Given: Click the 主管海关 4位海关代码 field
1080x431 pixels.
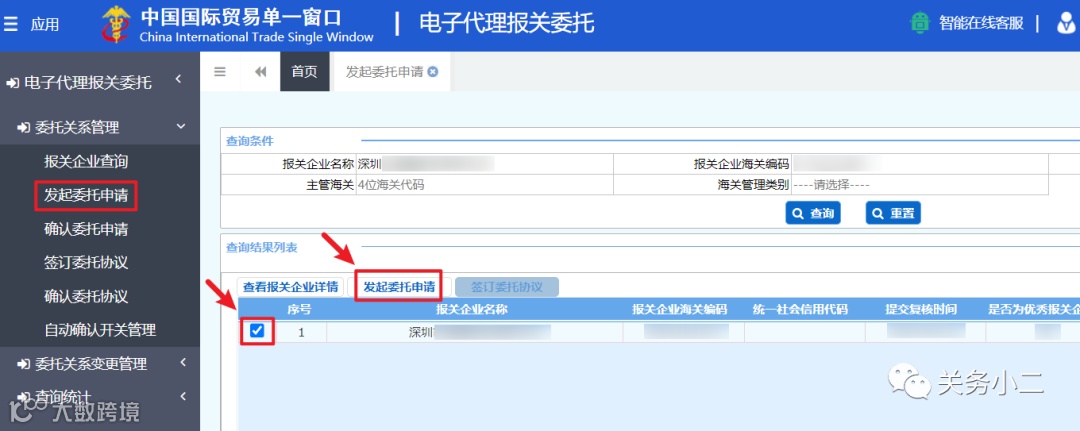Looking at the screenshot, I should (484, 185).
